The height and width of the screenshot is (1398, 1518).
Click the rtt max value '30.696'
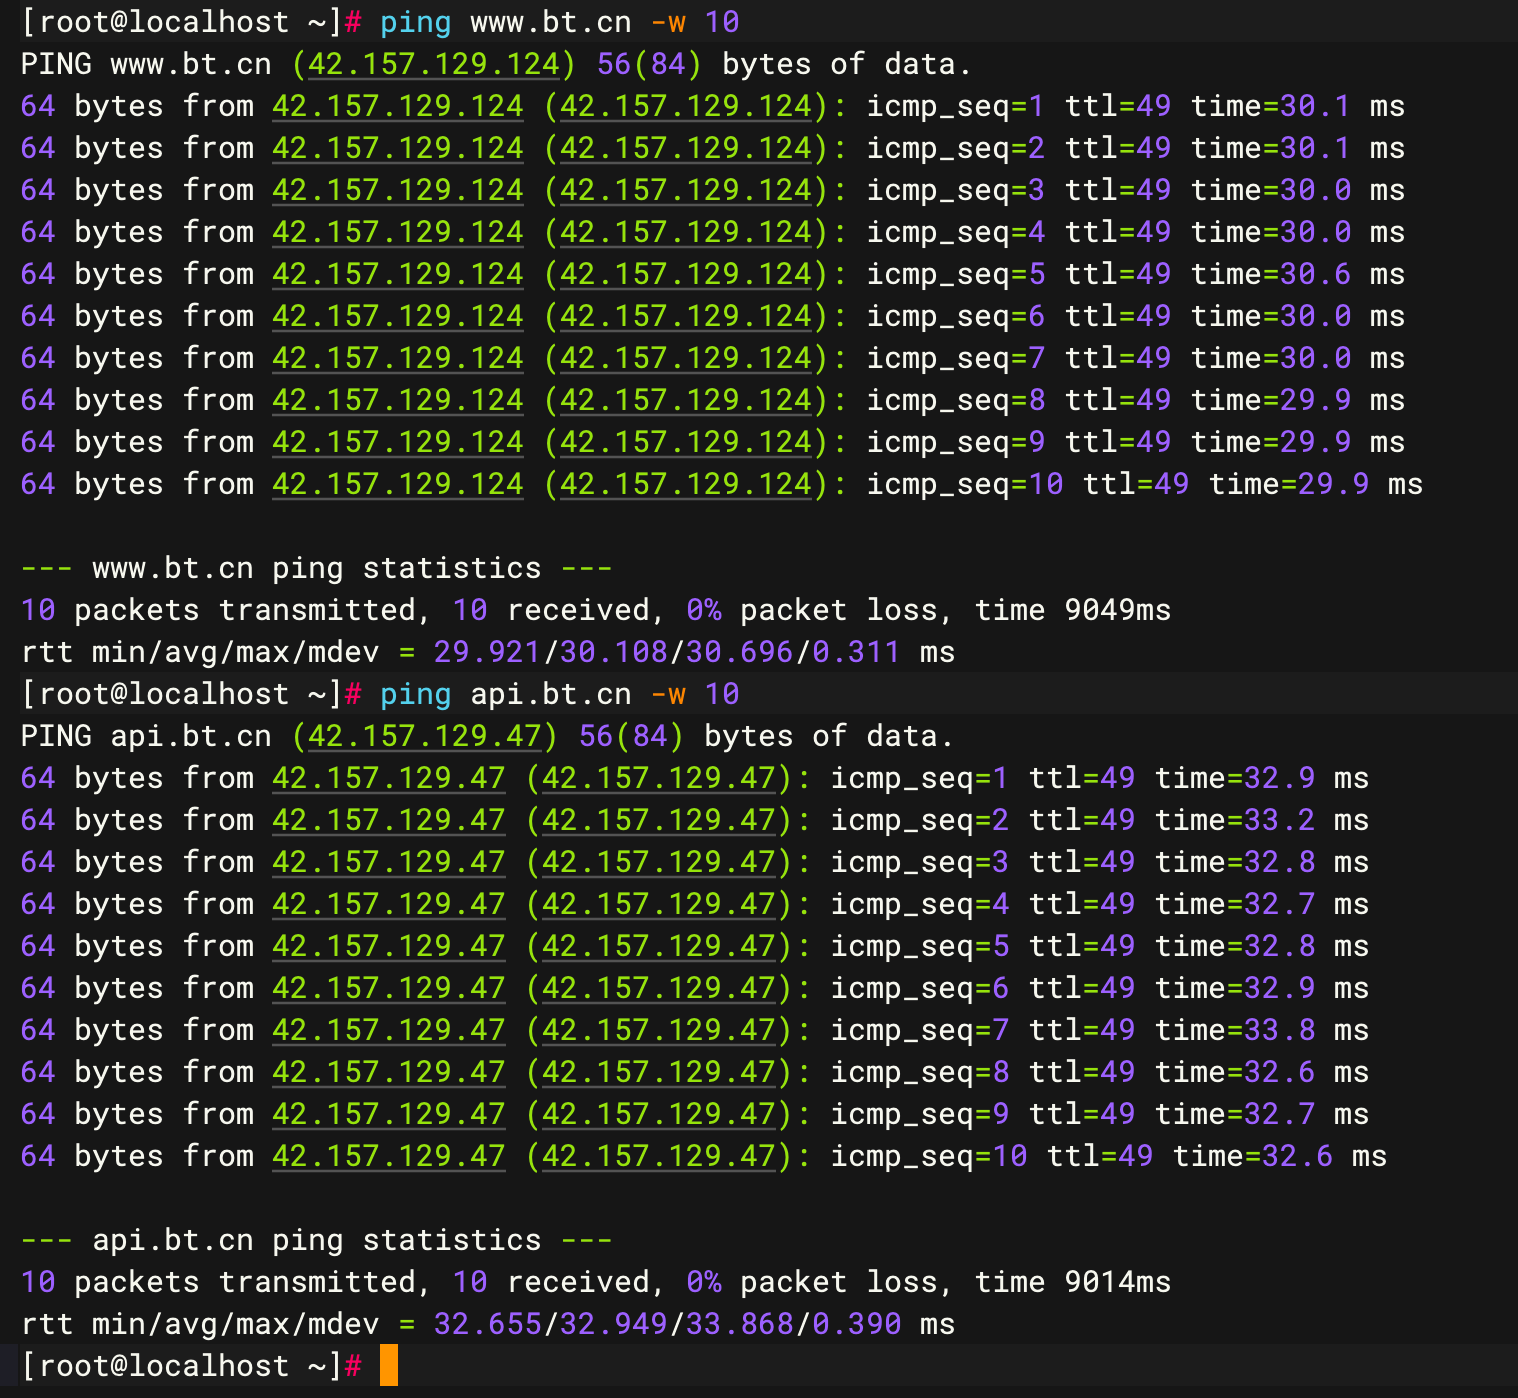(x=739, y=652)
